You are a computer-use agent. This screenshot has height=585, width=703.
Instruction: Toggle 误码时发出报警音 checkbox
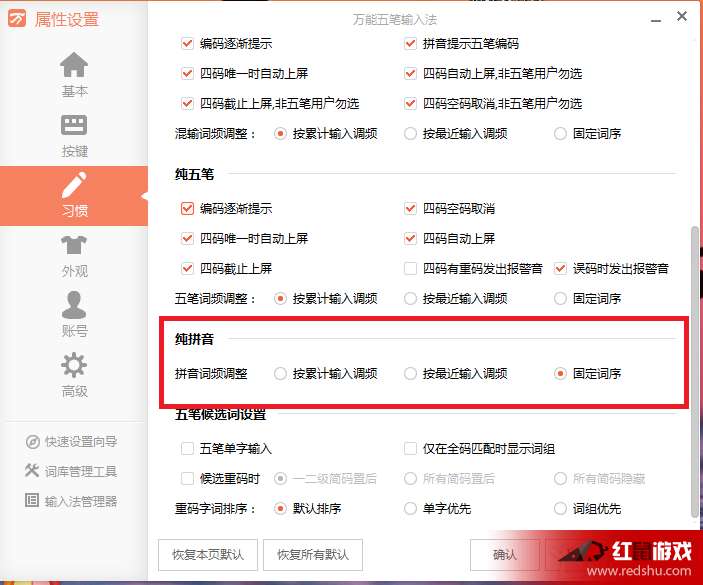point(560,269)
